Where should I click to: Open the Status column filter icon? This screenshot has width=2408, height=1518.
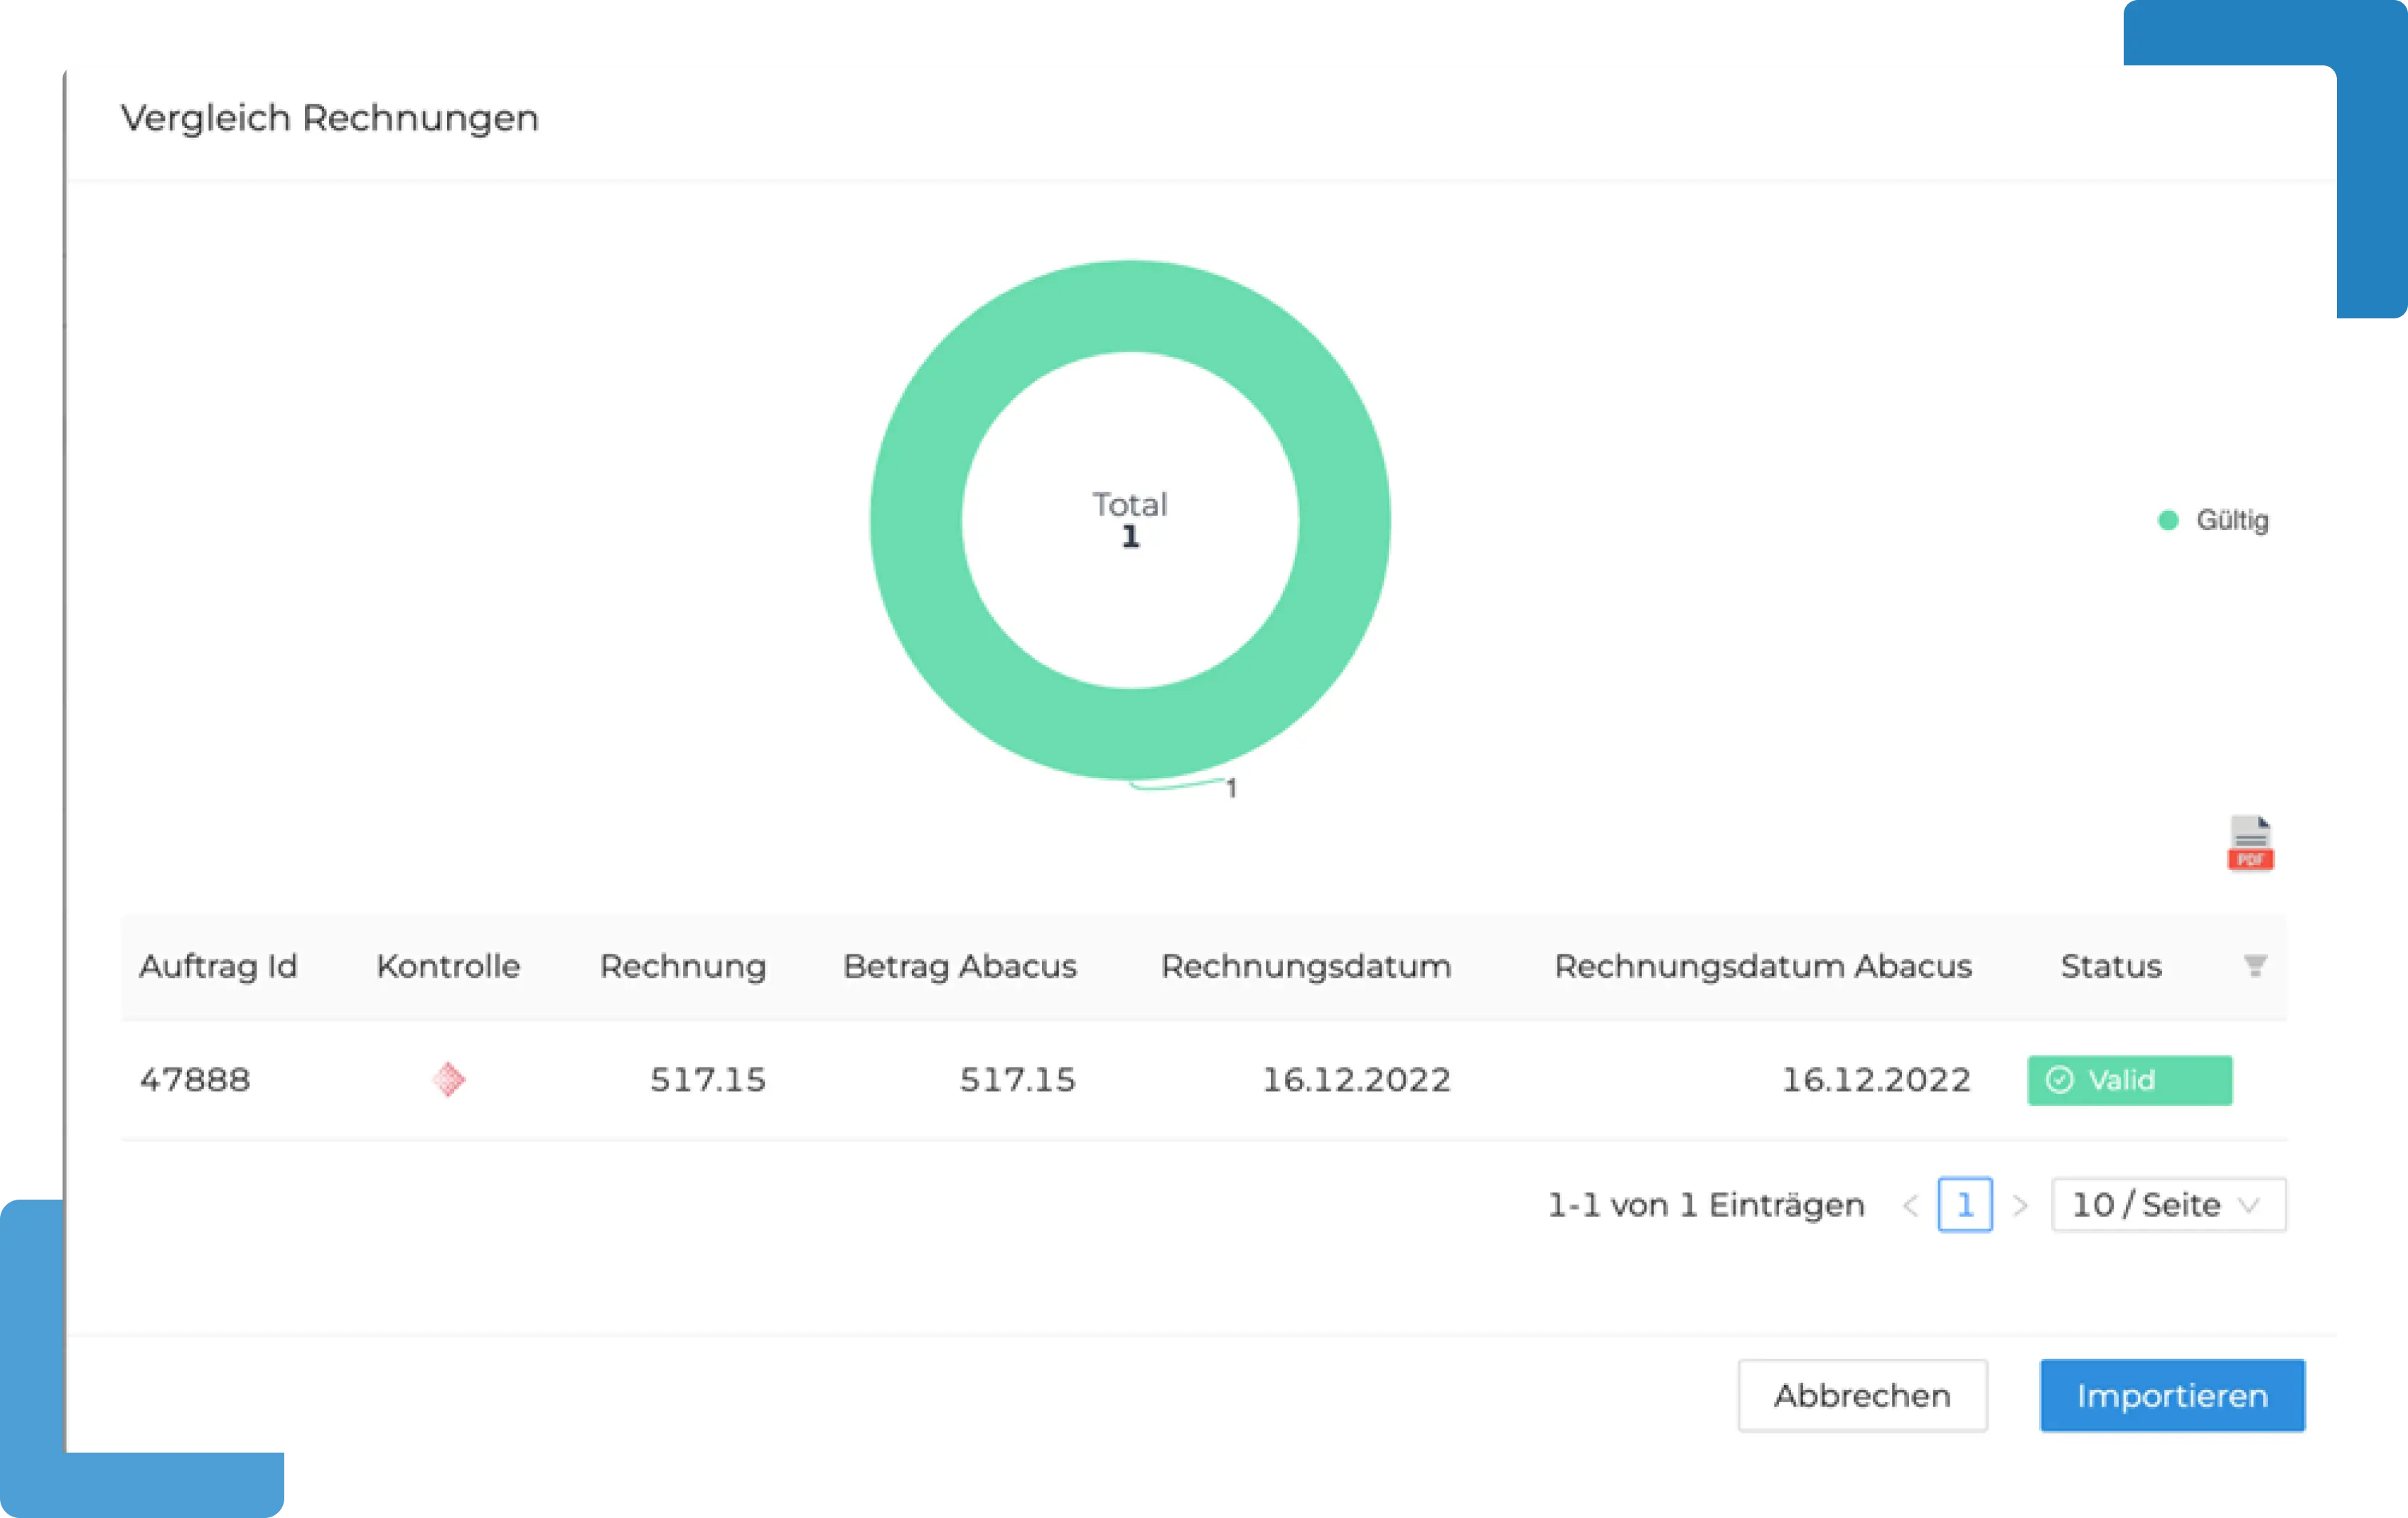[2254, 966]
